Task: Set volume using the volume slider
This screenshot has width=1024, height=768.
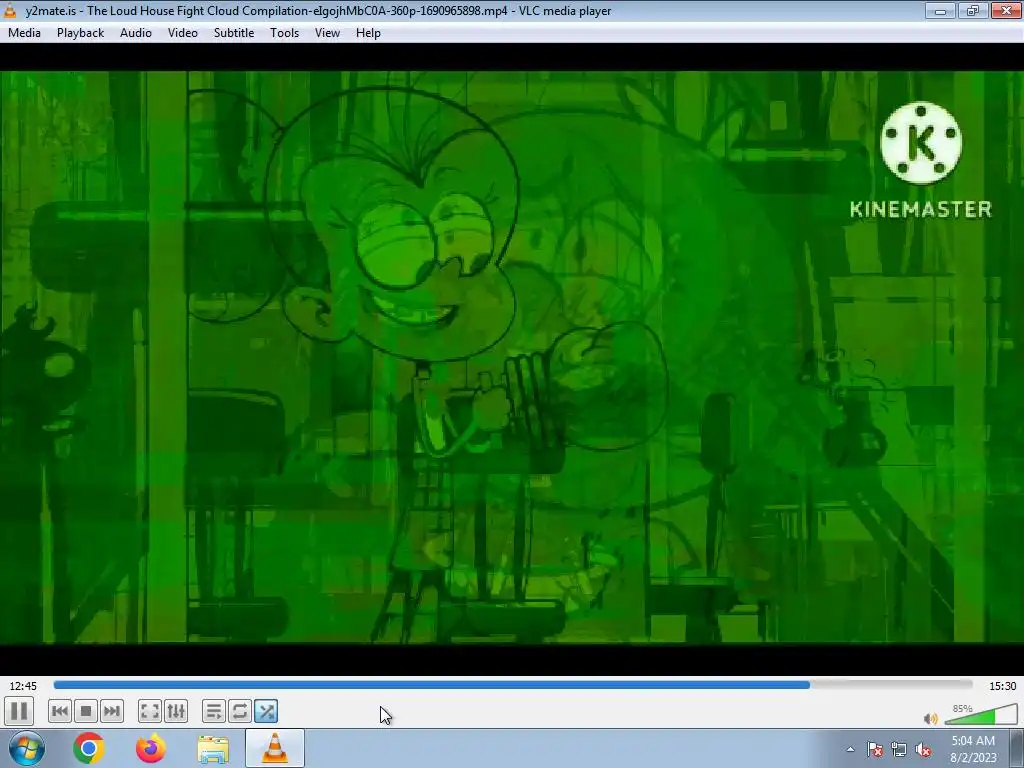Action: coord(980,715)
